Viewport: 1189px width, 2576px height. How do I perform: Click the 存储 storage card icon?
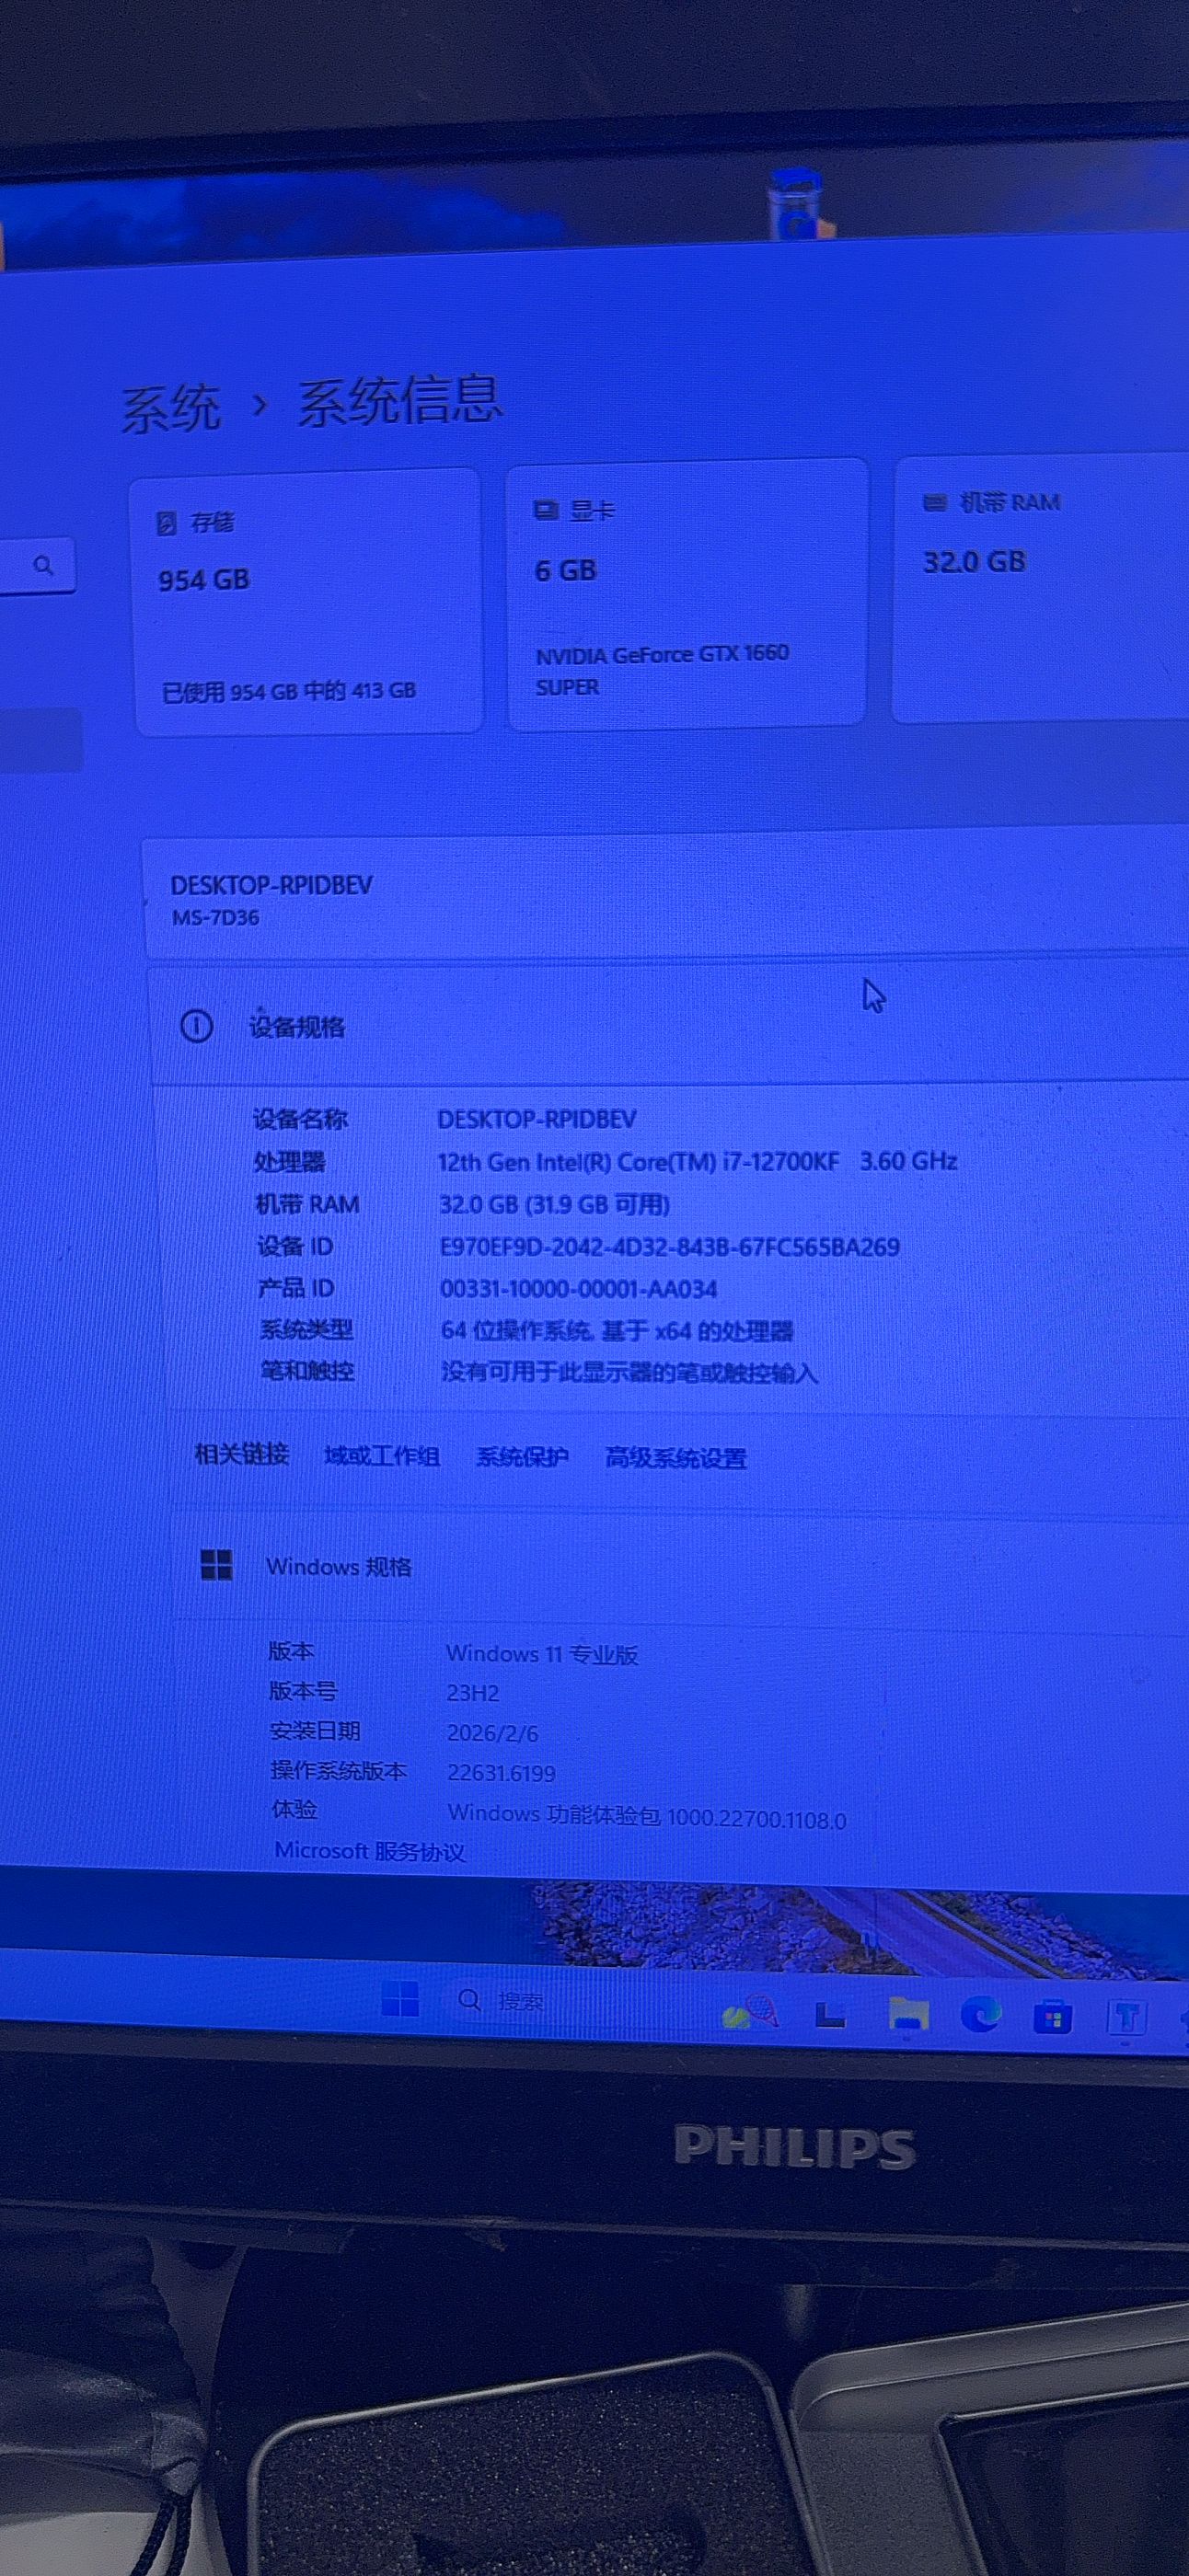point(167,523)
